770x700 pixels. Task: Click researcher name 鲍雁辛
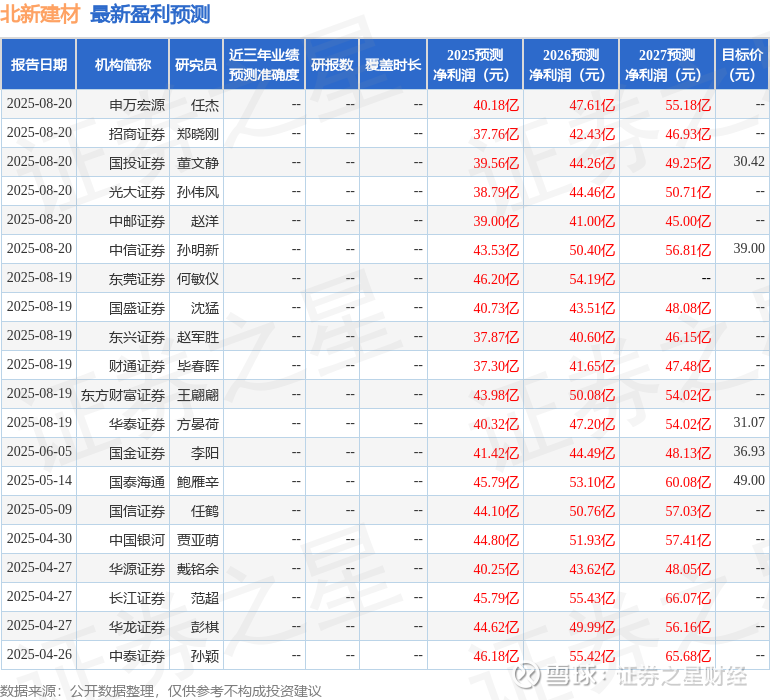pyautogui.click(x=198, y=482)
